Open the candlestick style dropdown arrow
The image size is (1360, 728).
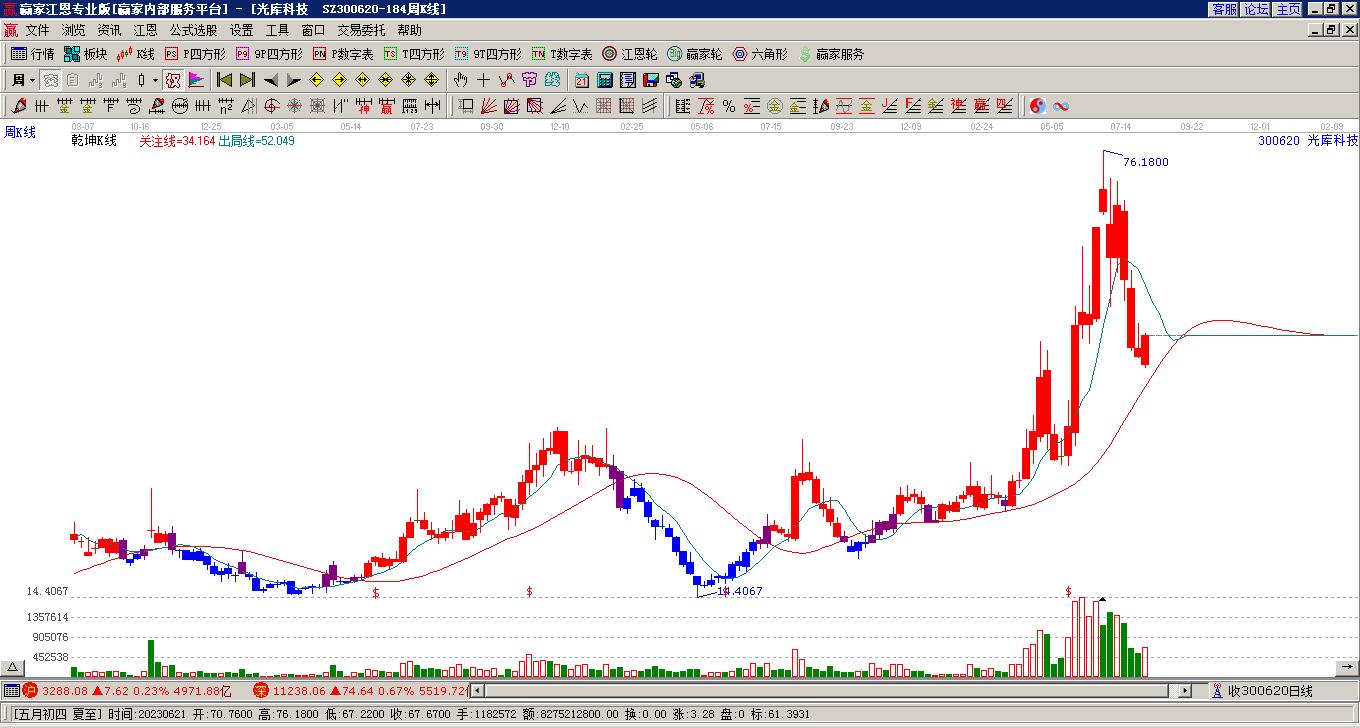point(155,80)
